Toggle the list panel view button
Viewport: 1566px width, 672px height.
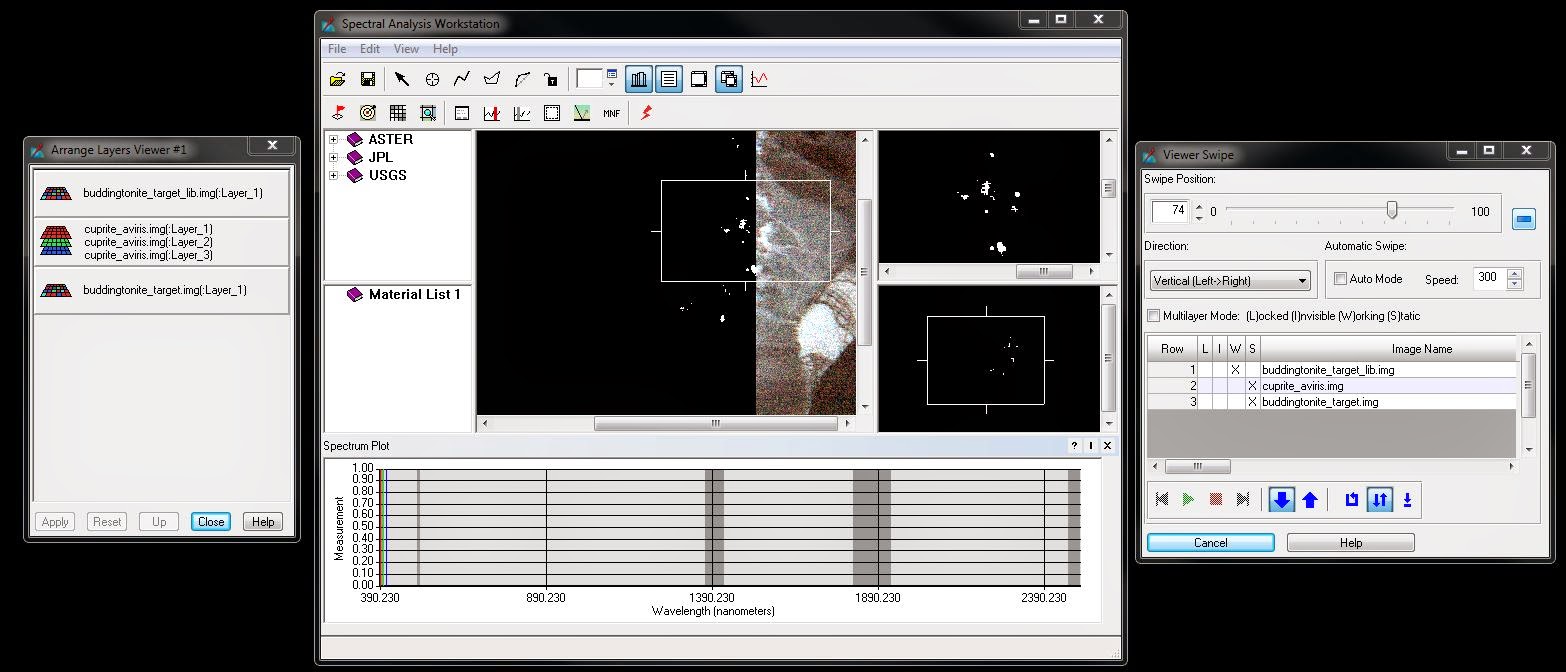tap(669, 79)
